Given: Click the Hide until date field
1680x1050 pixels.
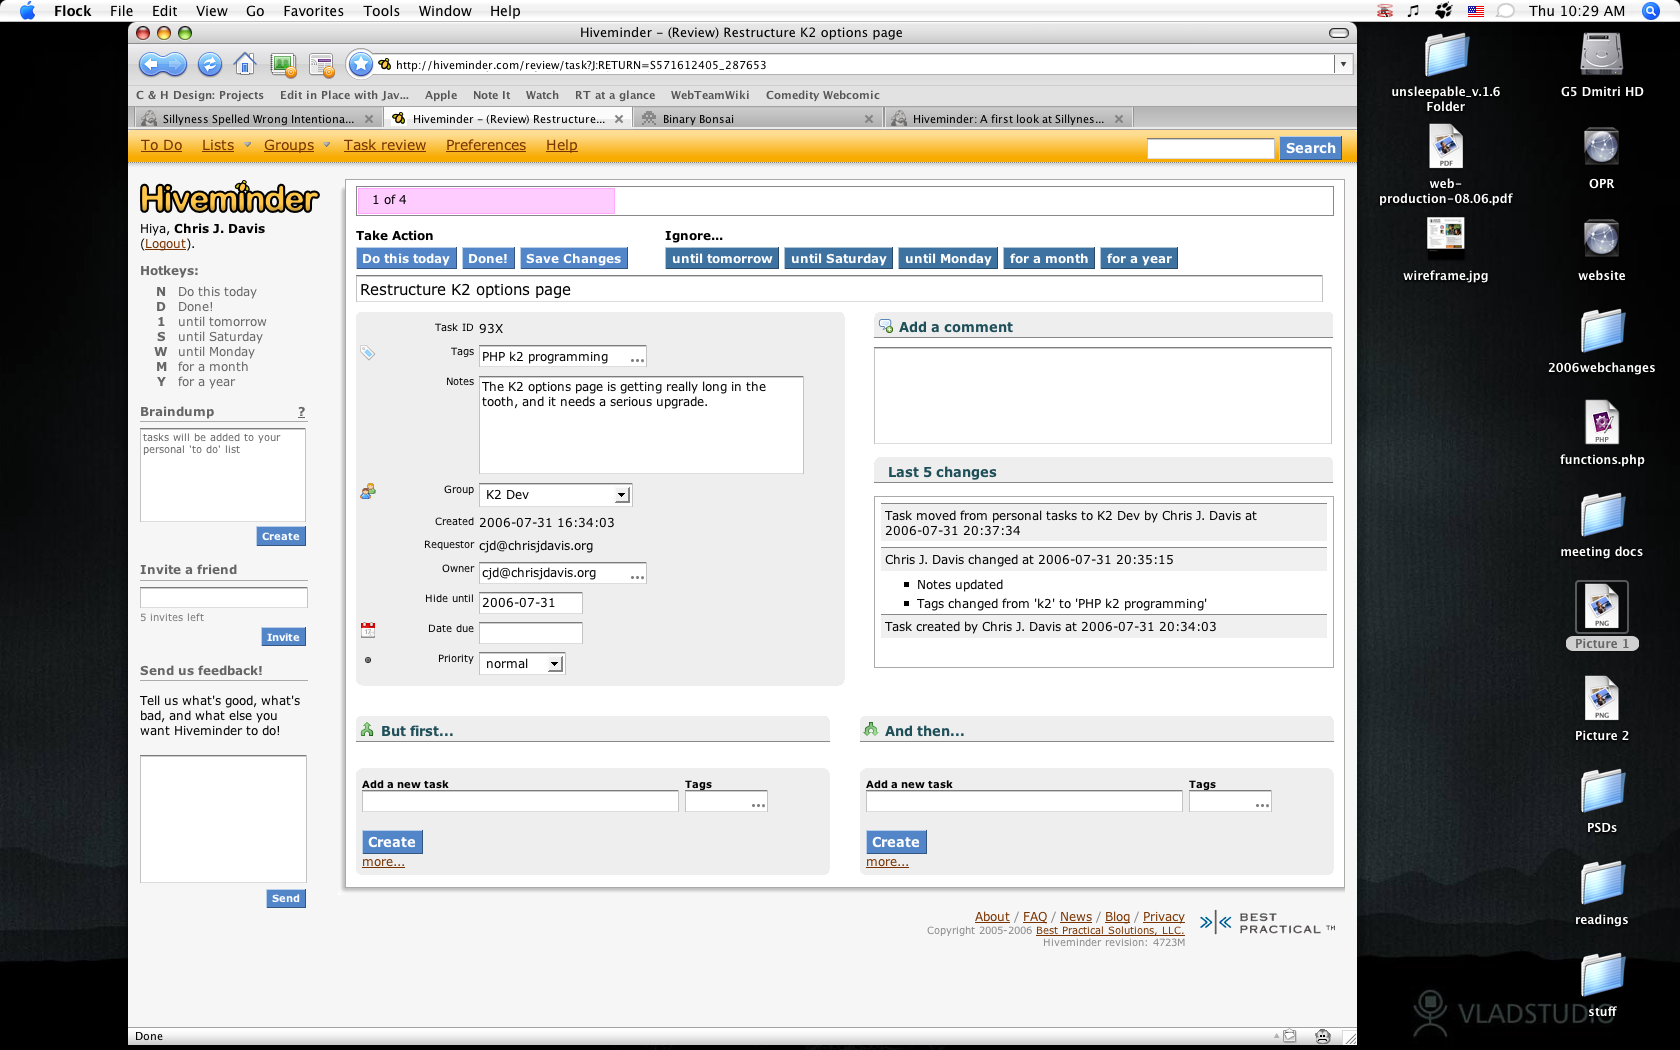Looking at the screenshot, I should point(531,603).
